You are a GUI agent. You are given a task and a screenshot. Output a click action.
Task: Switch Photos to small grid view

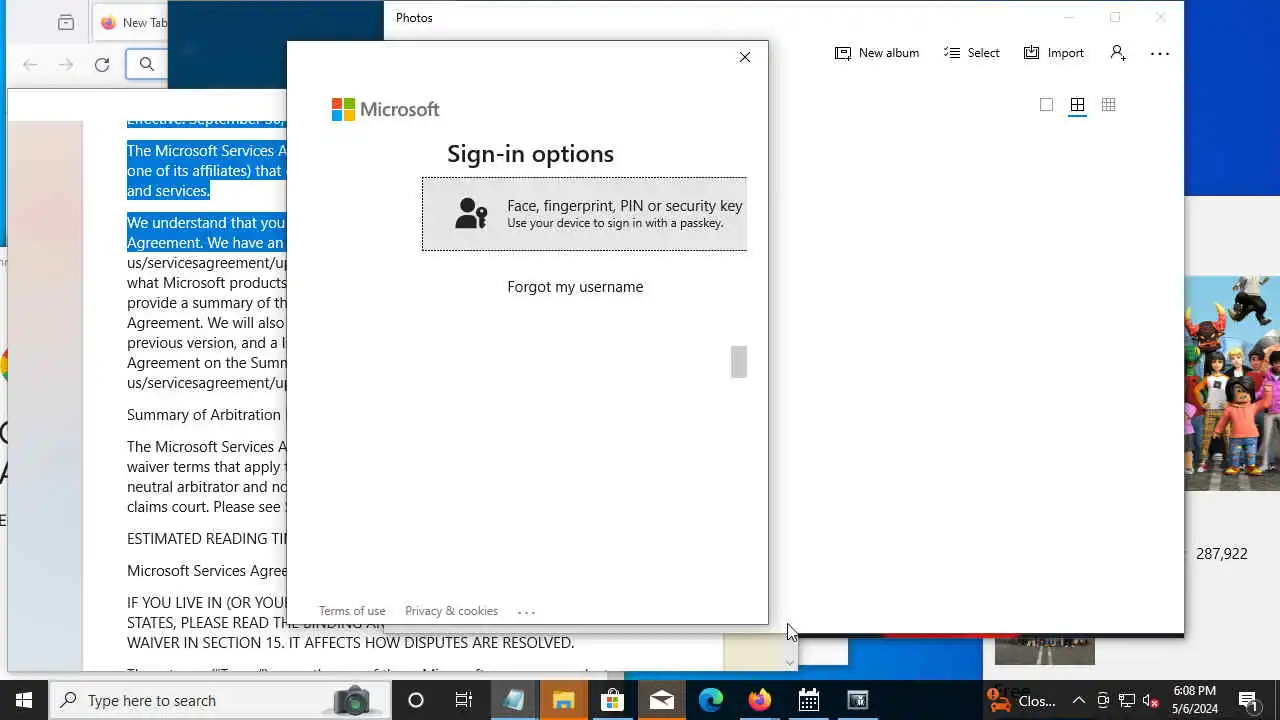1108,105
